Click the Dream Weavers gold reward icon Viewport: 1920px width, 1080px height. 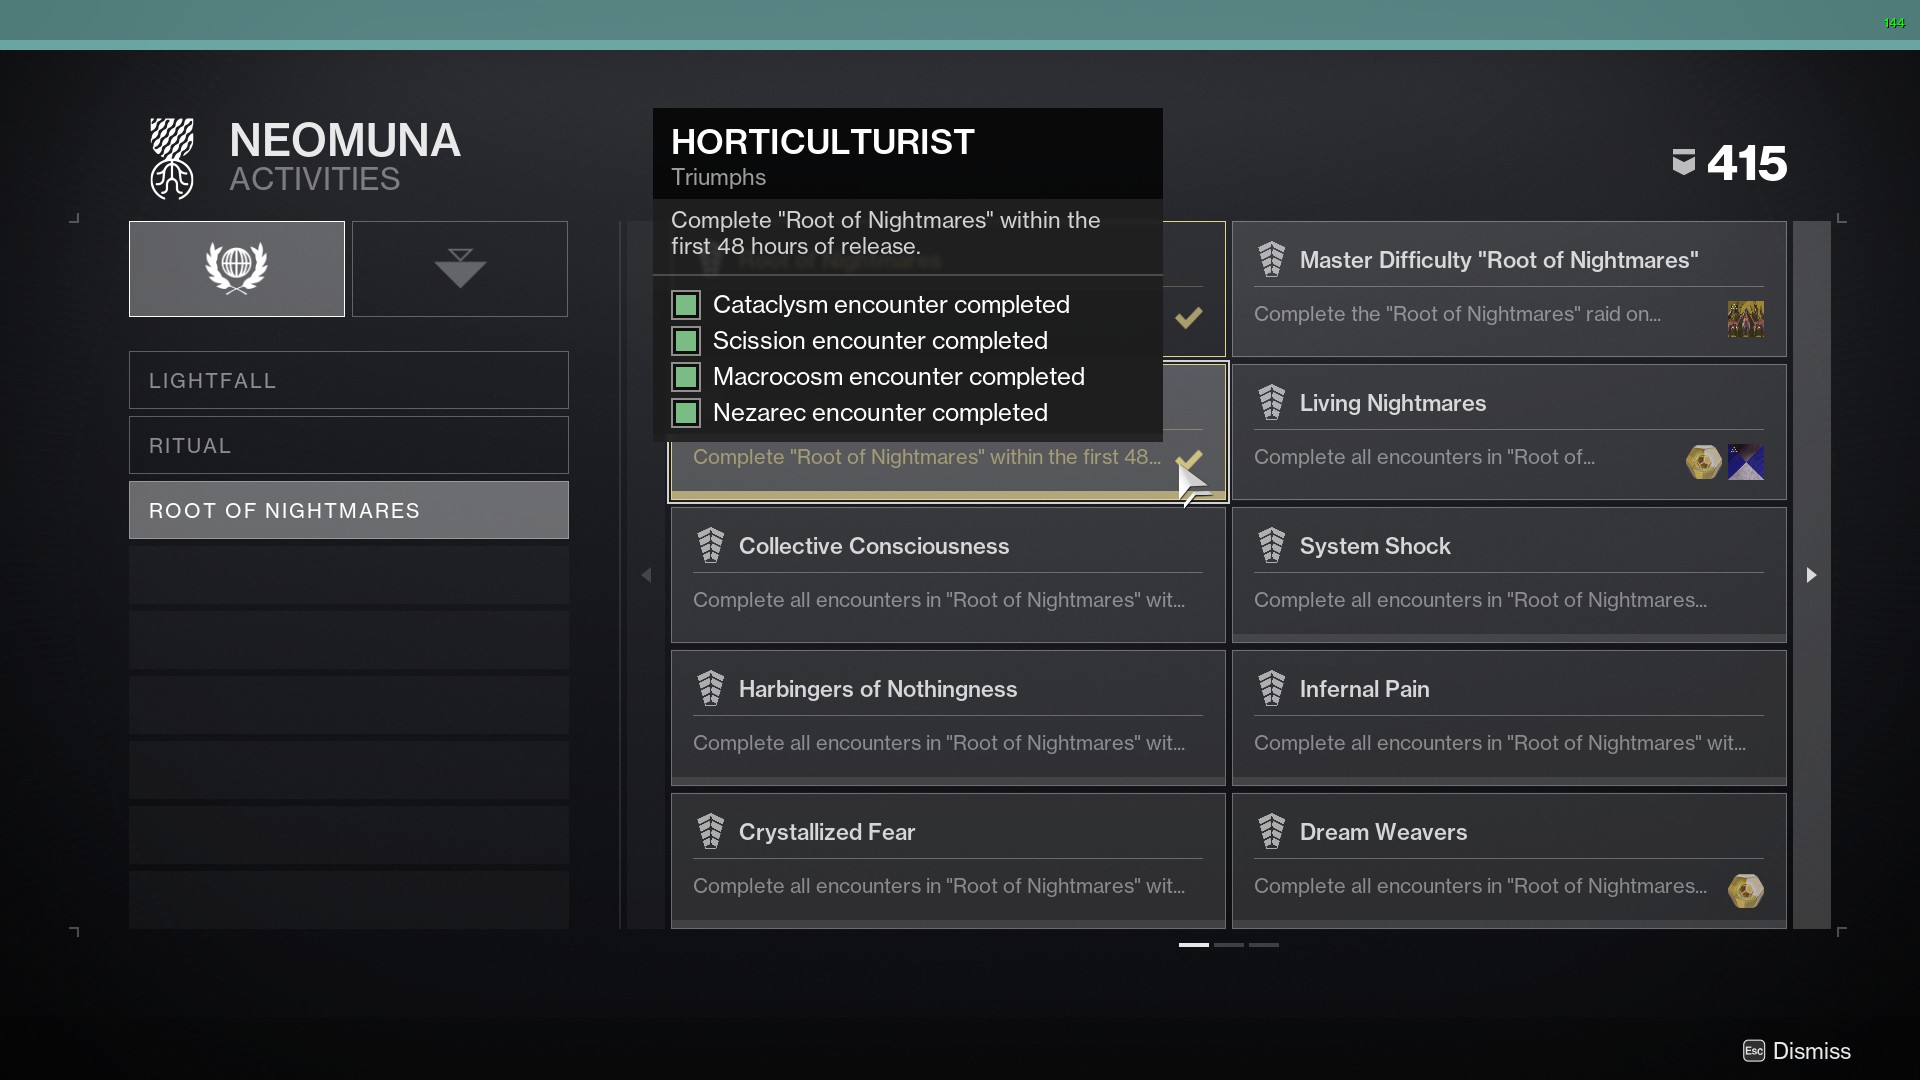[1745, 890]
